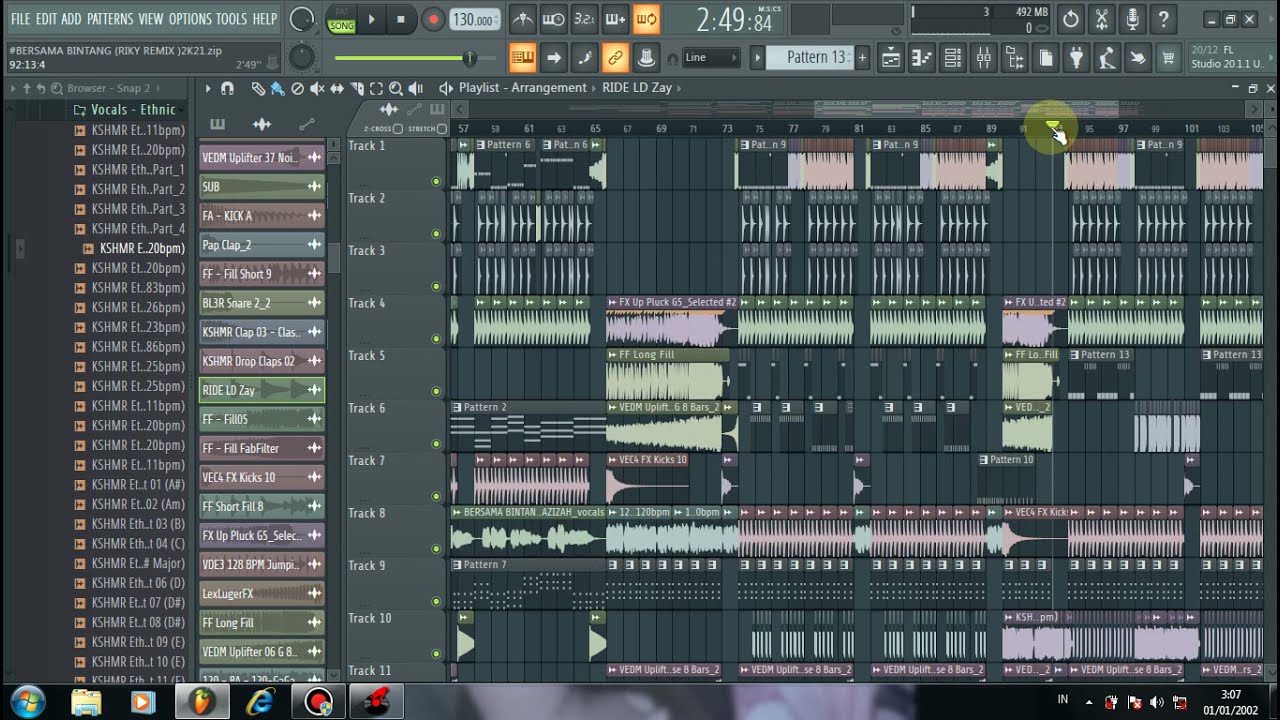Switch to SONG mode

(340, 25)
